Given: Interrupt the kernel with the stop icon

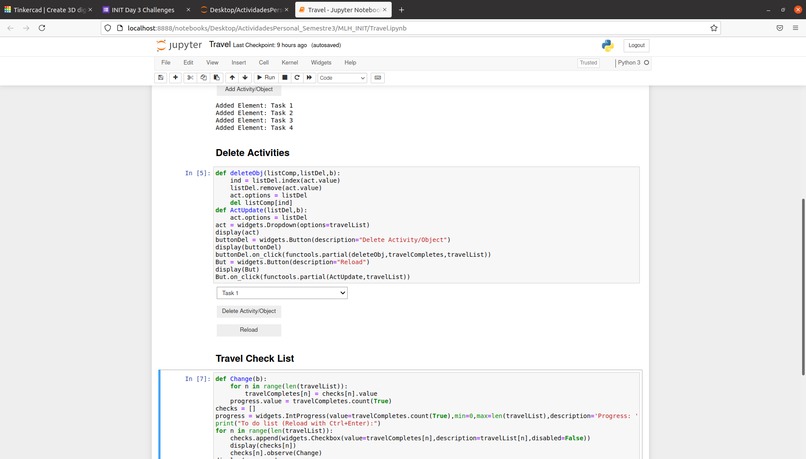Looking at the screenshot, I should (x=284, y=78).
